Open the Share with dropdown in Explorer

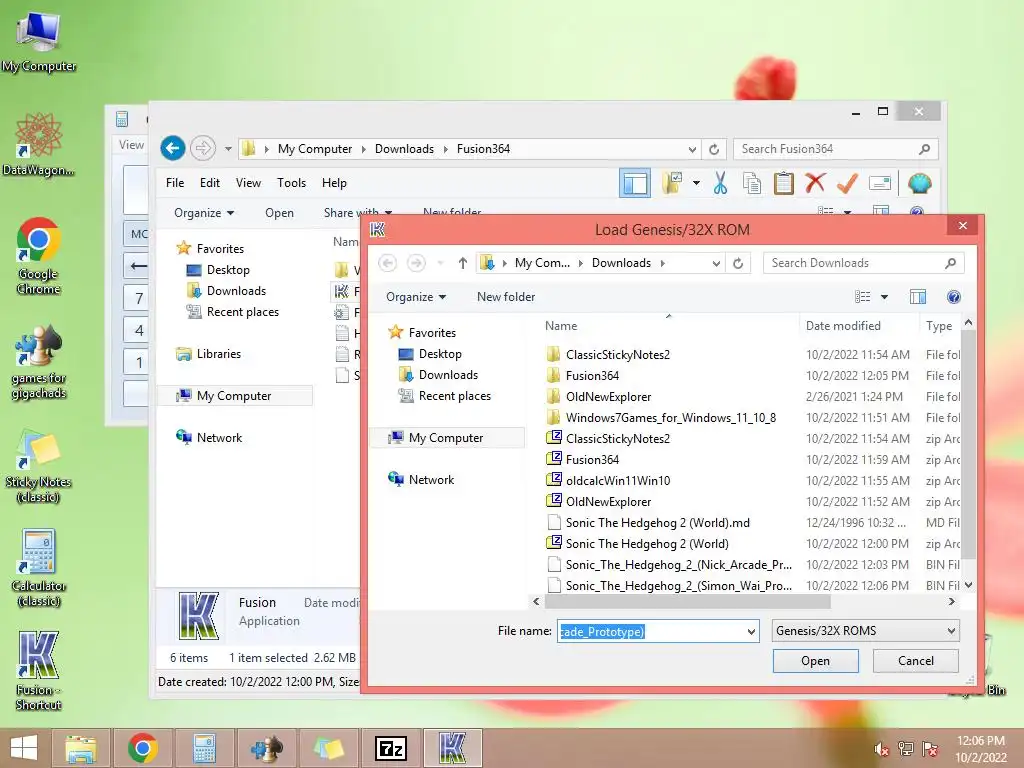click(x=358, y=213)
